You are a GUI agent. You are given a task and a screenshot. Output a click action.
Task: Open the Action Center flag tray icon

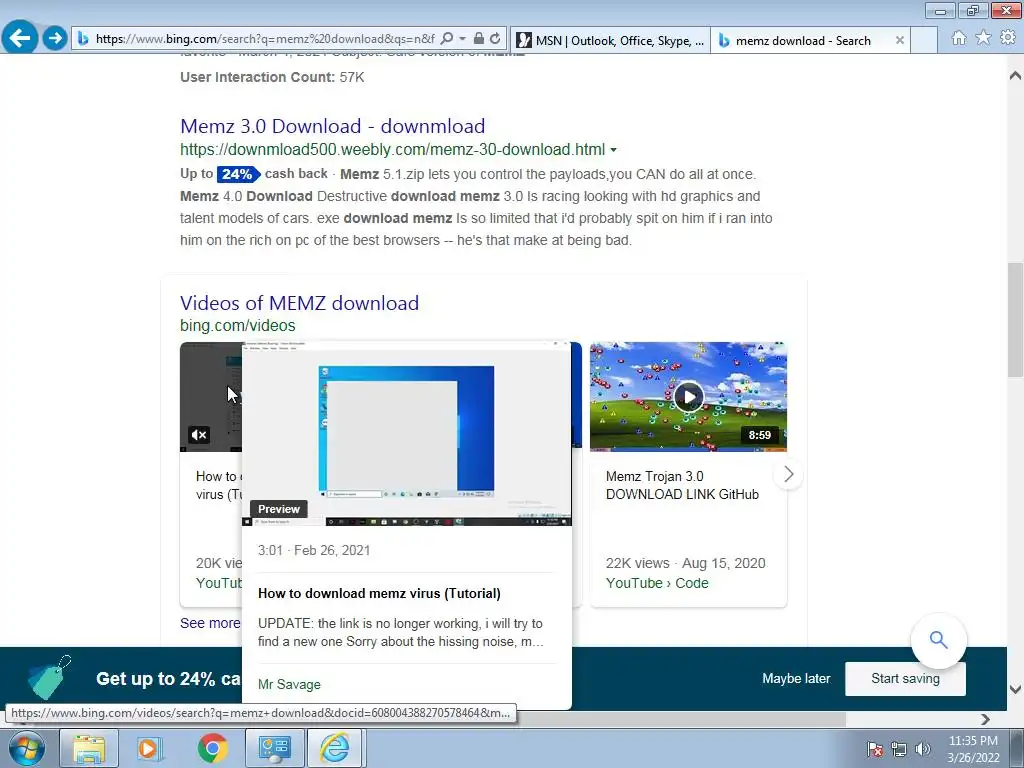875,749
